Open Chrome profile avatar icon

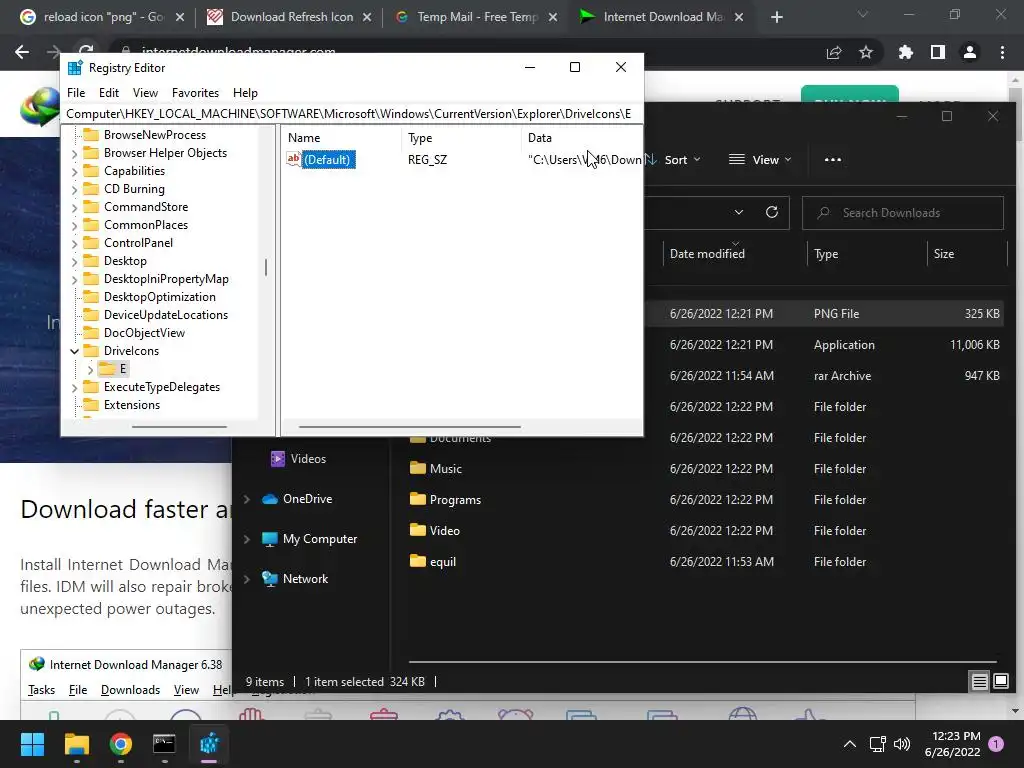tap(970, 52)
